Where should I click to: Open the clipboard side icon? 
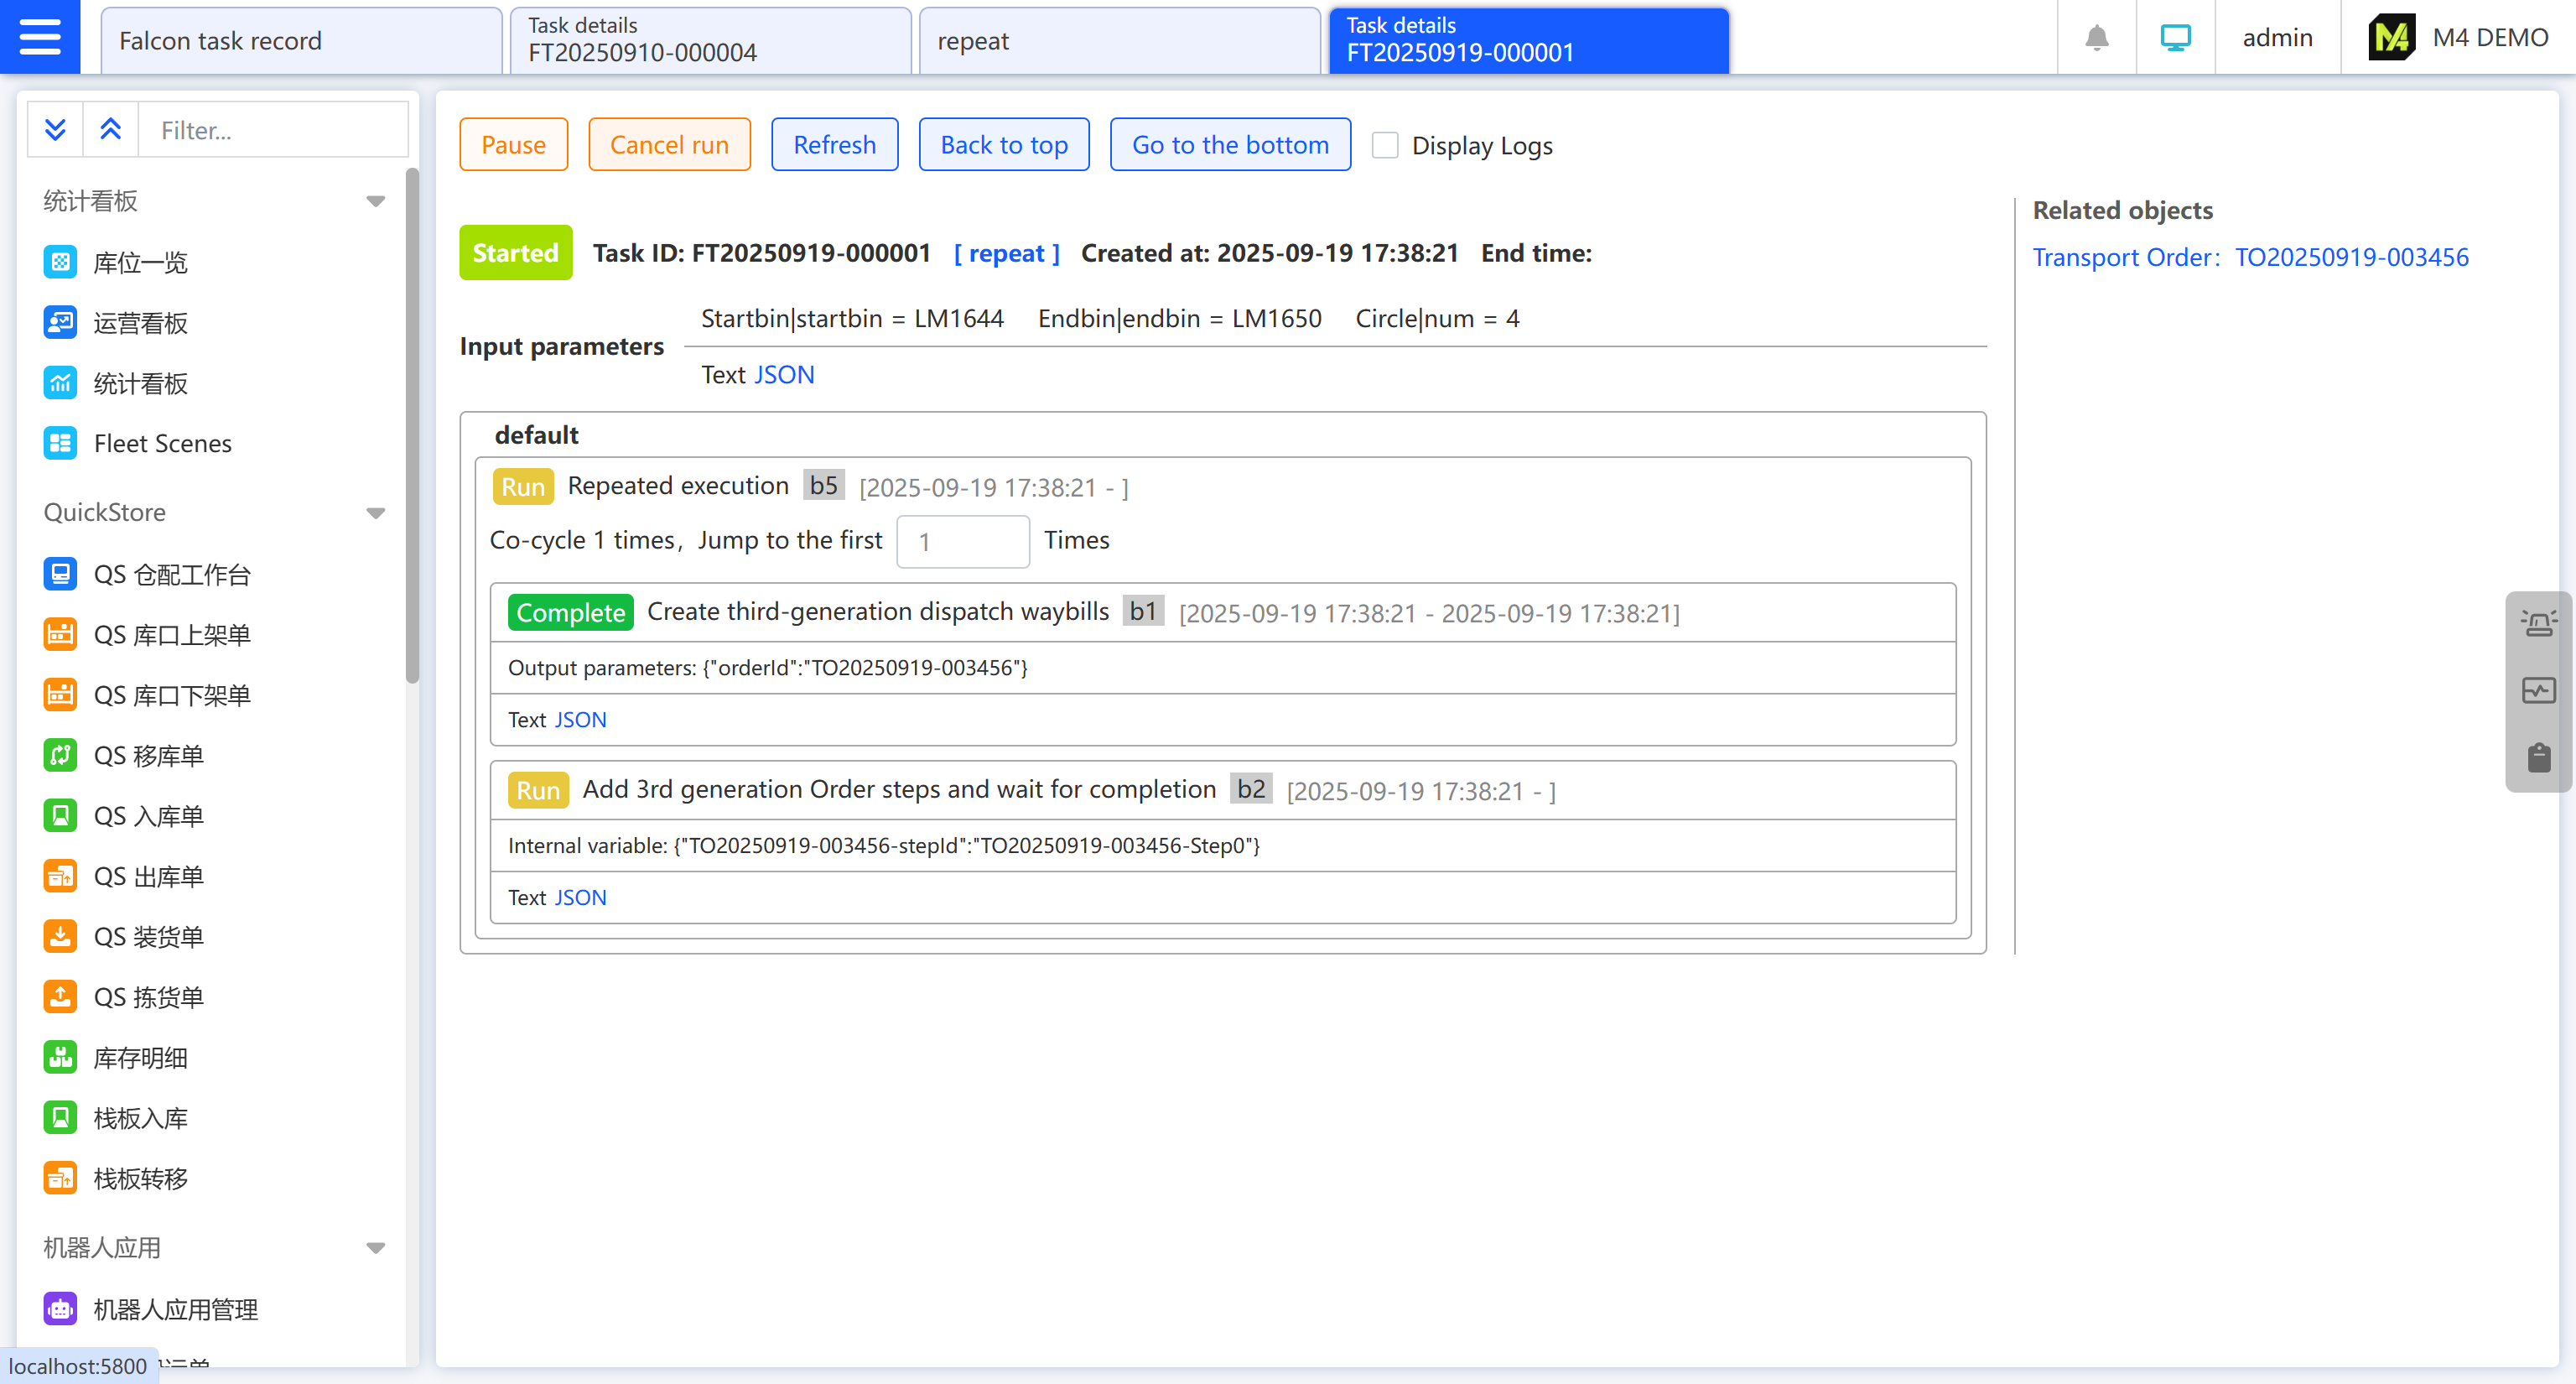click(2538, 758)
